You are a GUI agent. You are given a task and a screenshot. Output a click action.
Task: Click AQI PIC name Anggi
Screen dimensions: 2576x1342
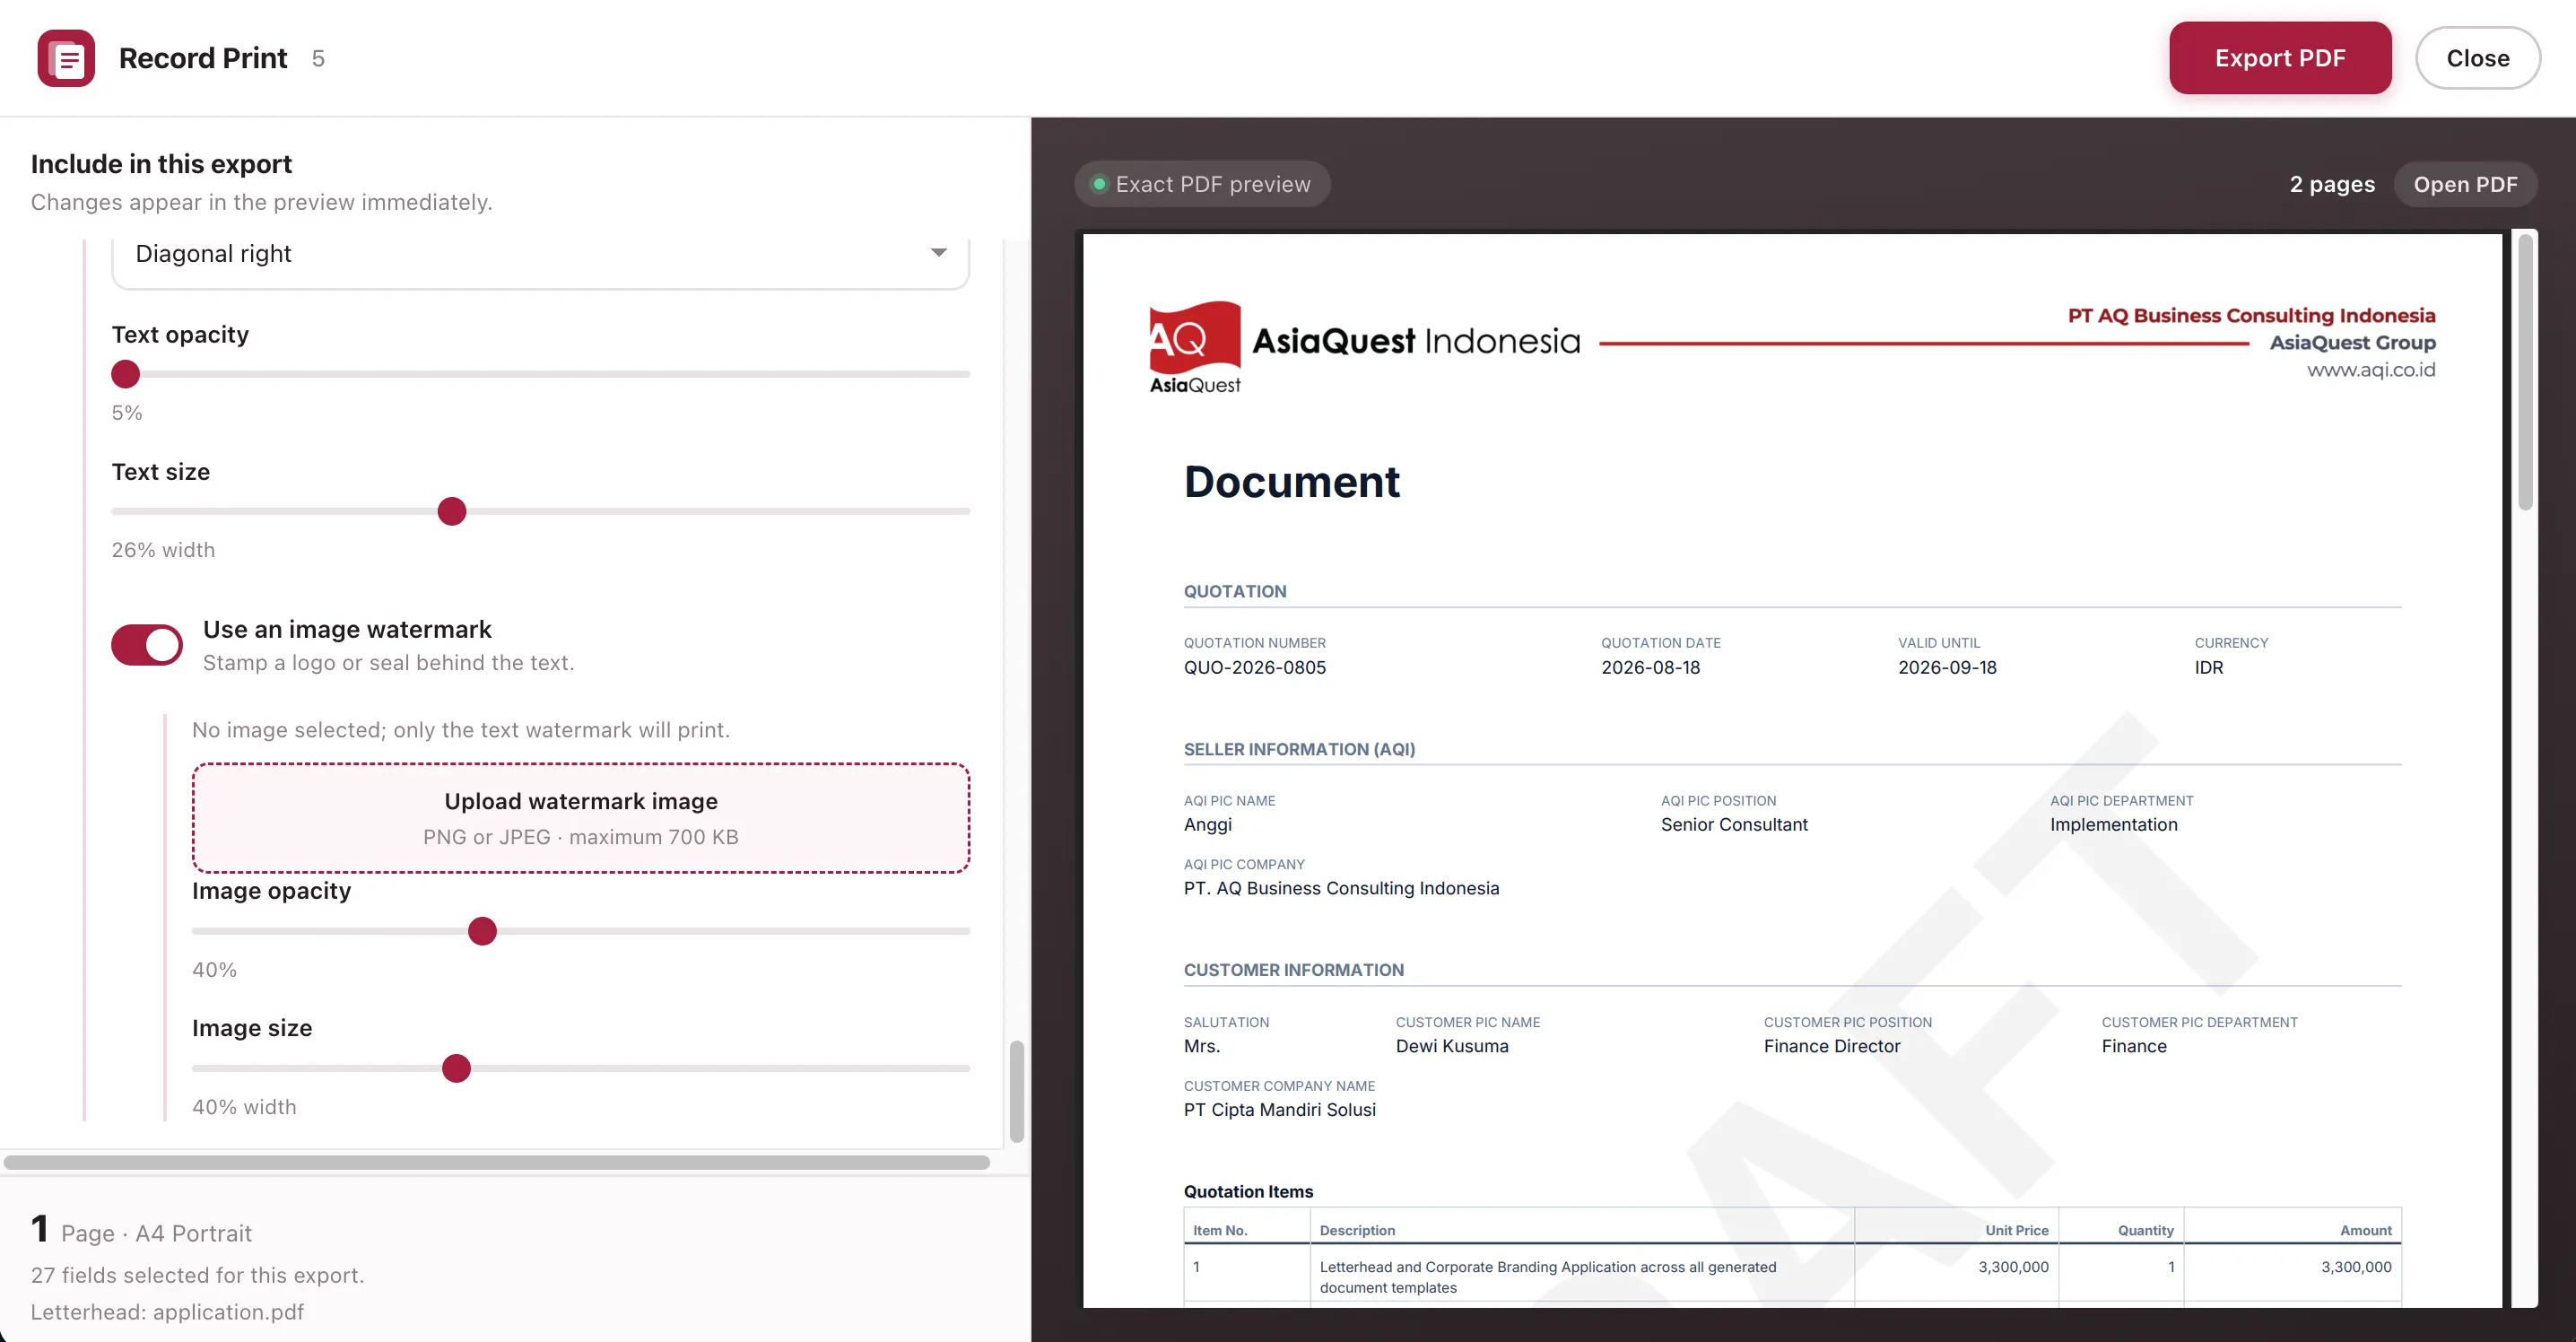click(x=1207, y=825)
